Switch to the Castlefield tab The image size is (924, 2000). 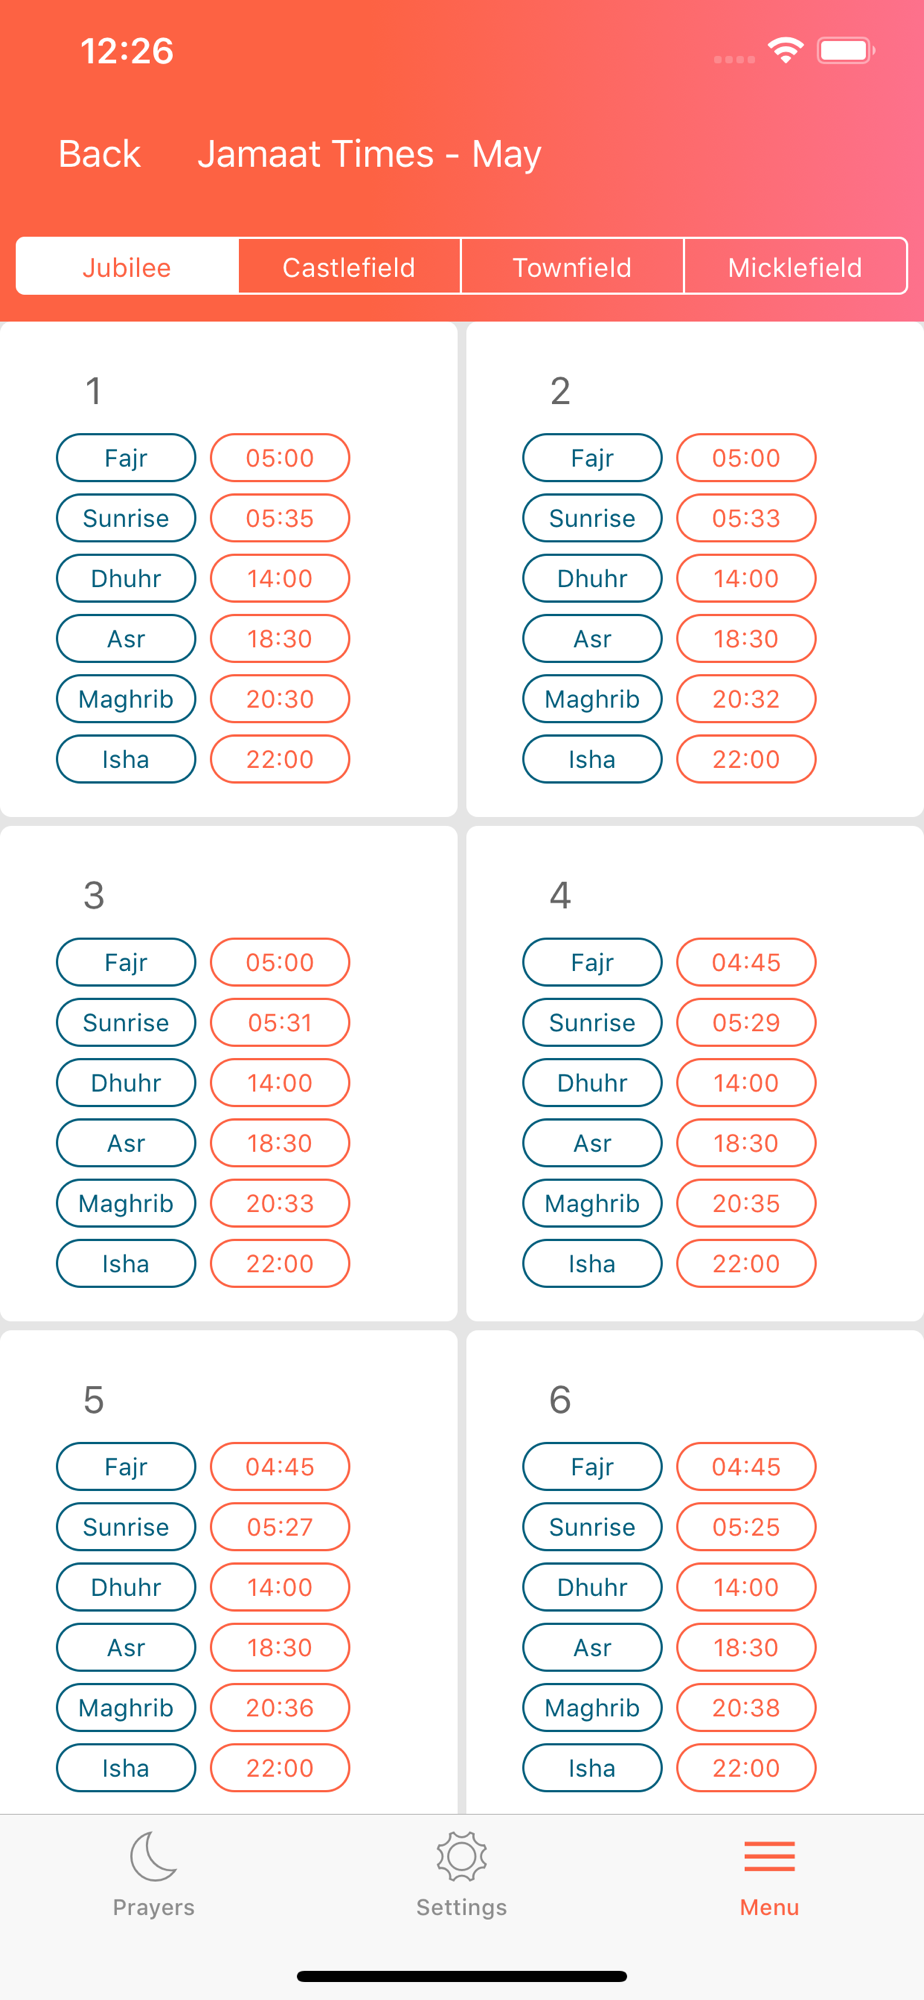click(x=349, y=267)
